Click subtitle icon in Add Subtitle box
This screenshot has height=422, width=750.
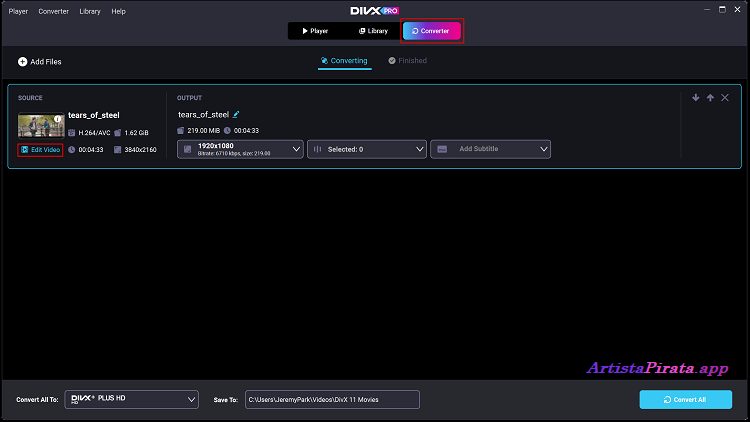[x=442, y=149]
